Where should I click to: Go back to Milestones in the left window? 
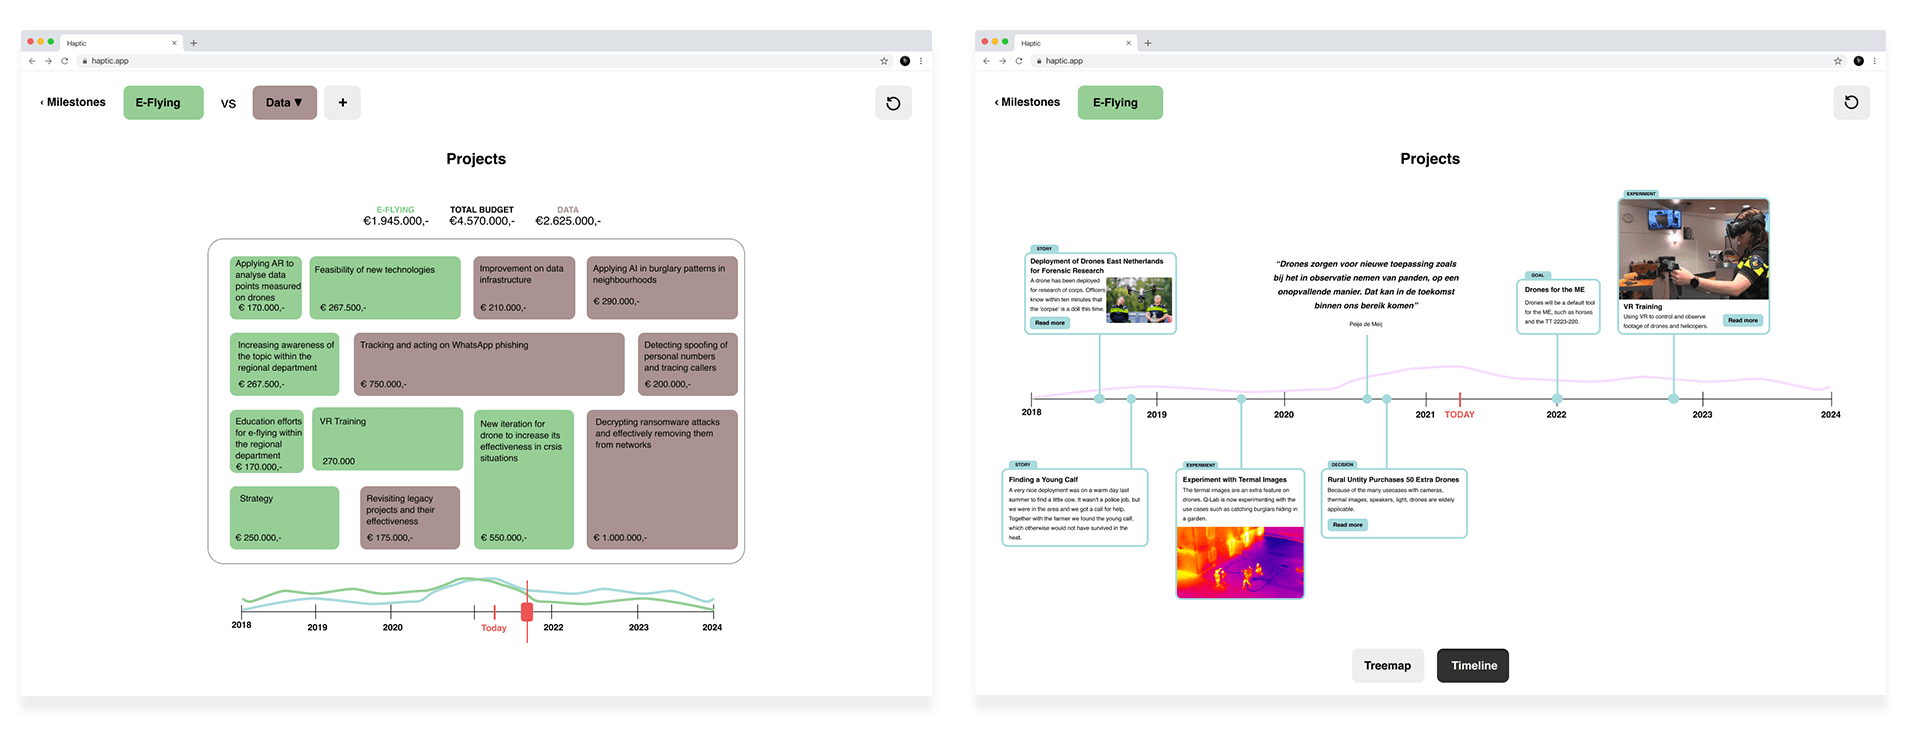point(73,102)
